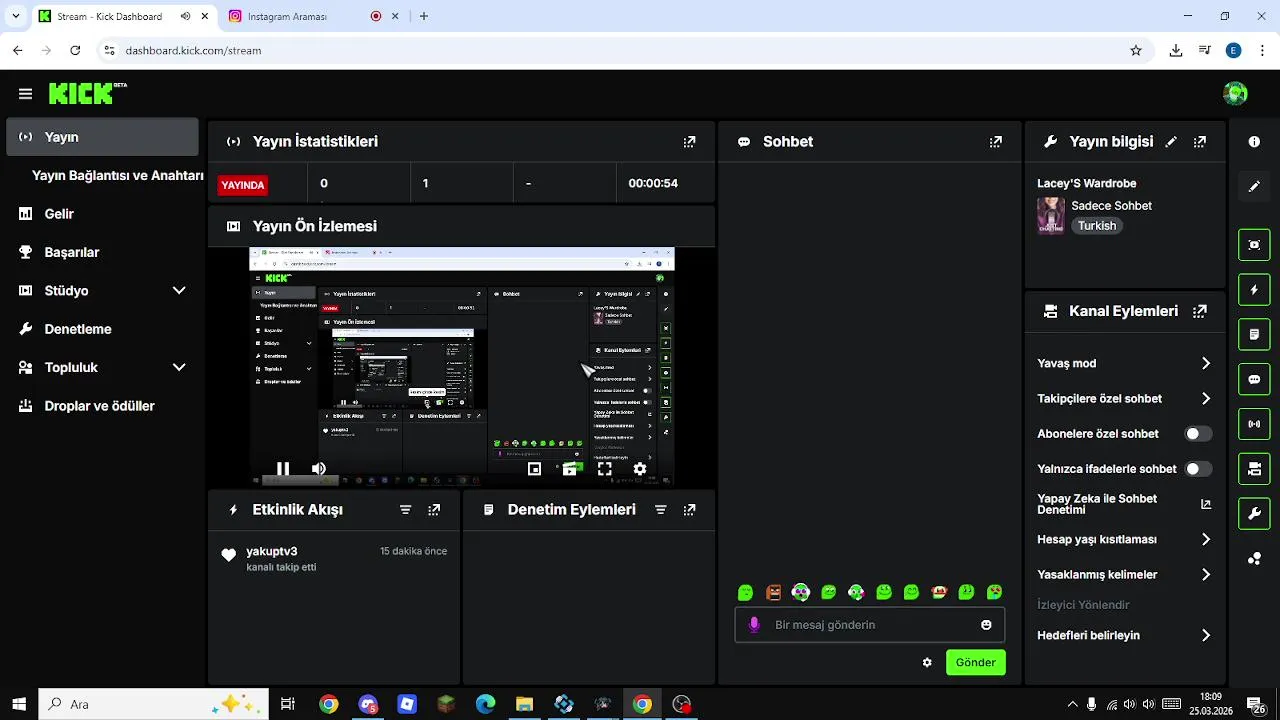Image resolution: width=1280 pixels, height=720 pixels.
Task: Open the Sadece Sohbet category
Action: click(1112, 206)
